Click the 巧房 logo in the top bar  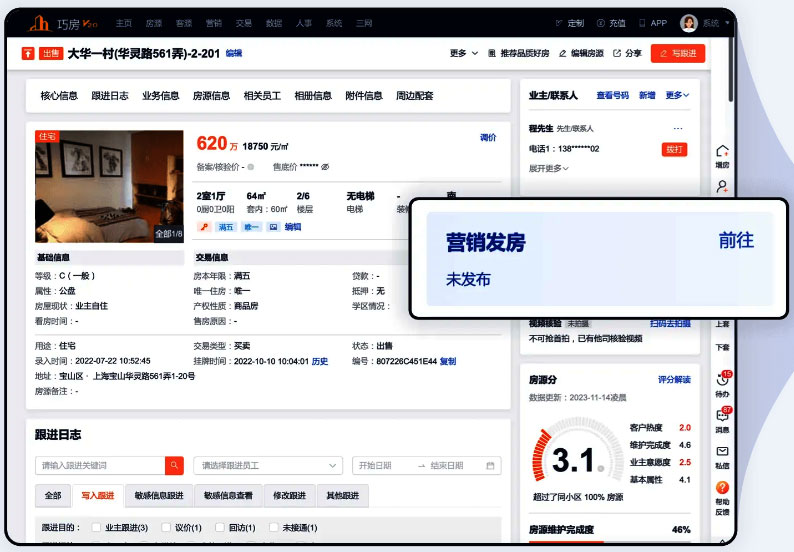coord(63,23)
